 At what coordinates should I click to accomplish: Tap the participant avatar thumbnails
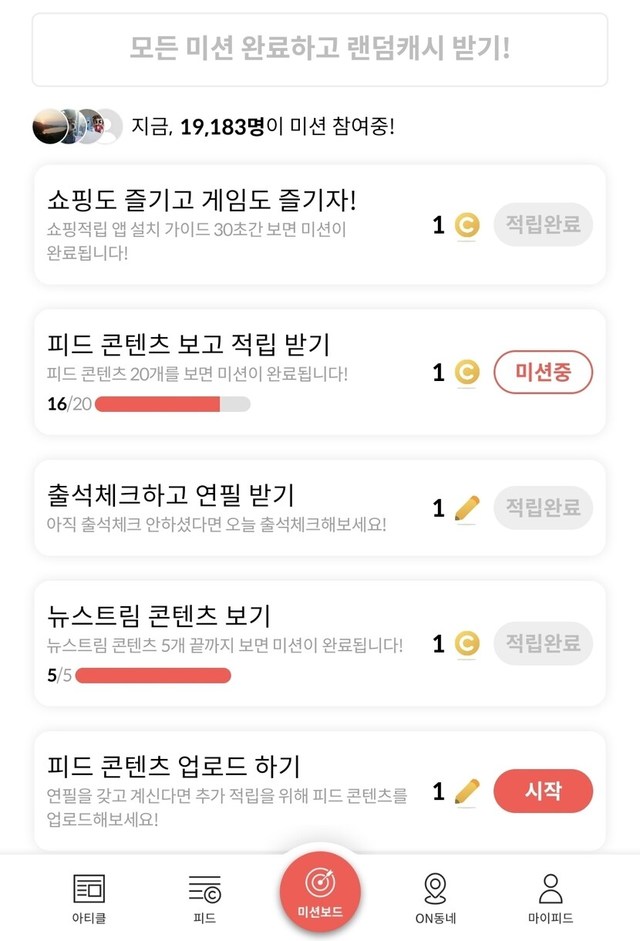pyautogui.click(x=78, y=127)
